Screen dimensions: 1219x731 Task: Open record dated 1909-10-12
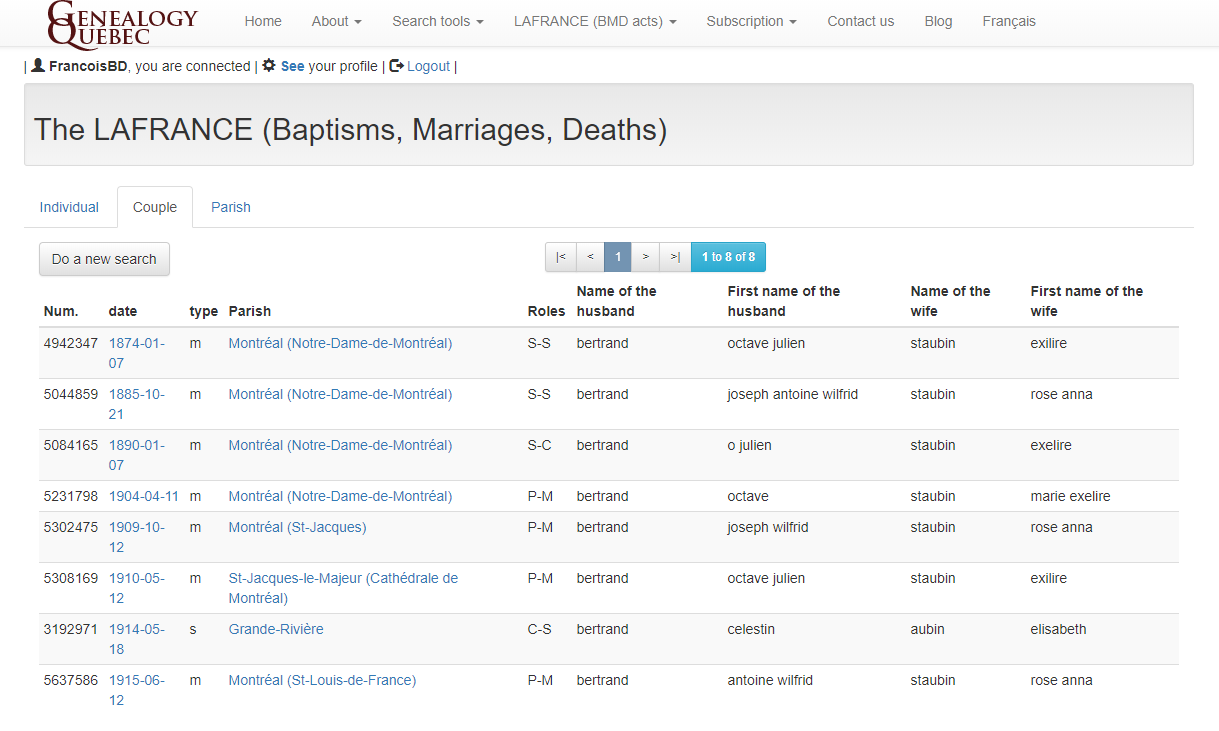click(x=137, y=537)
